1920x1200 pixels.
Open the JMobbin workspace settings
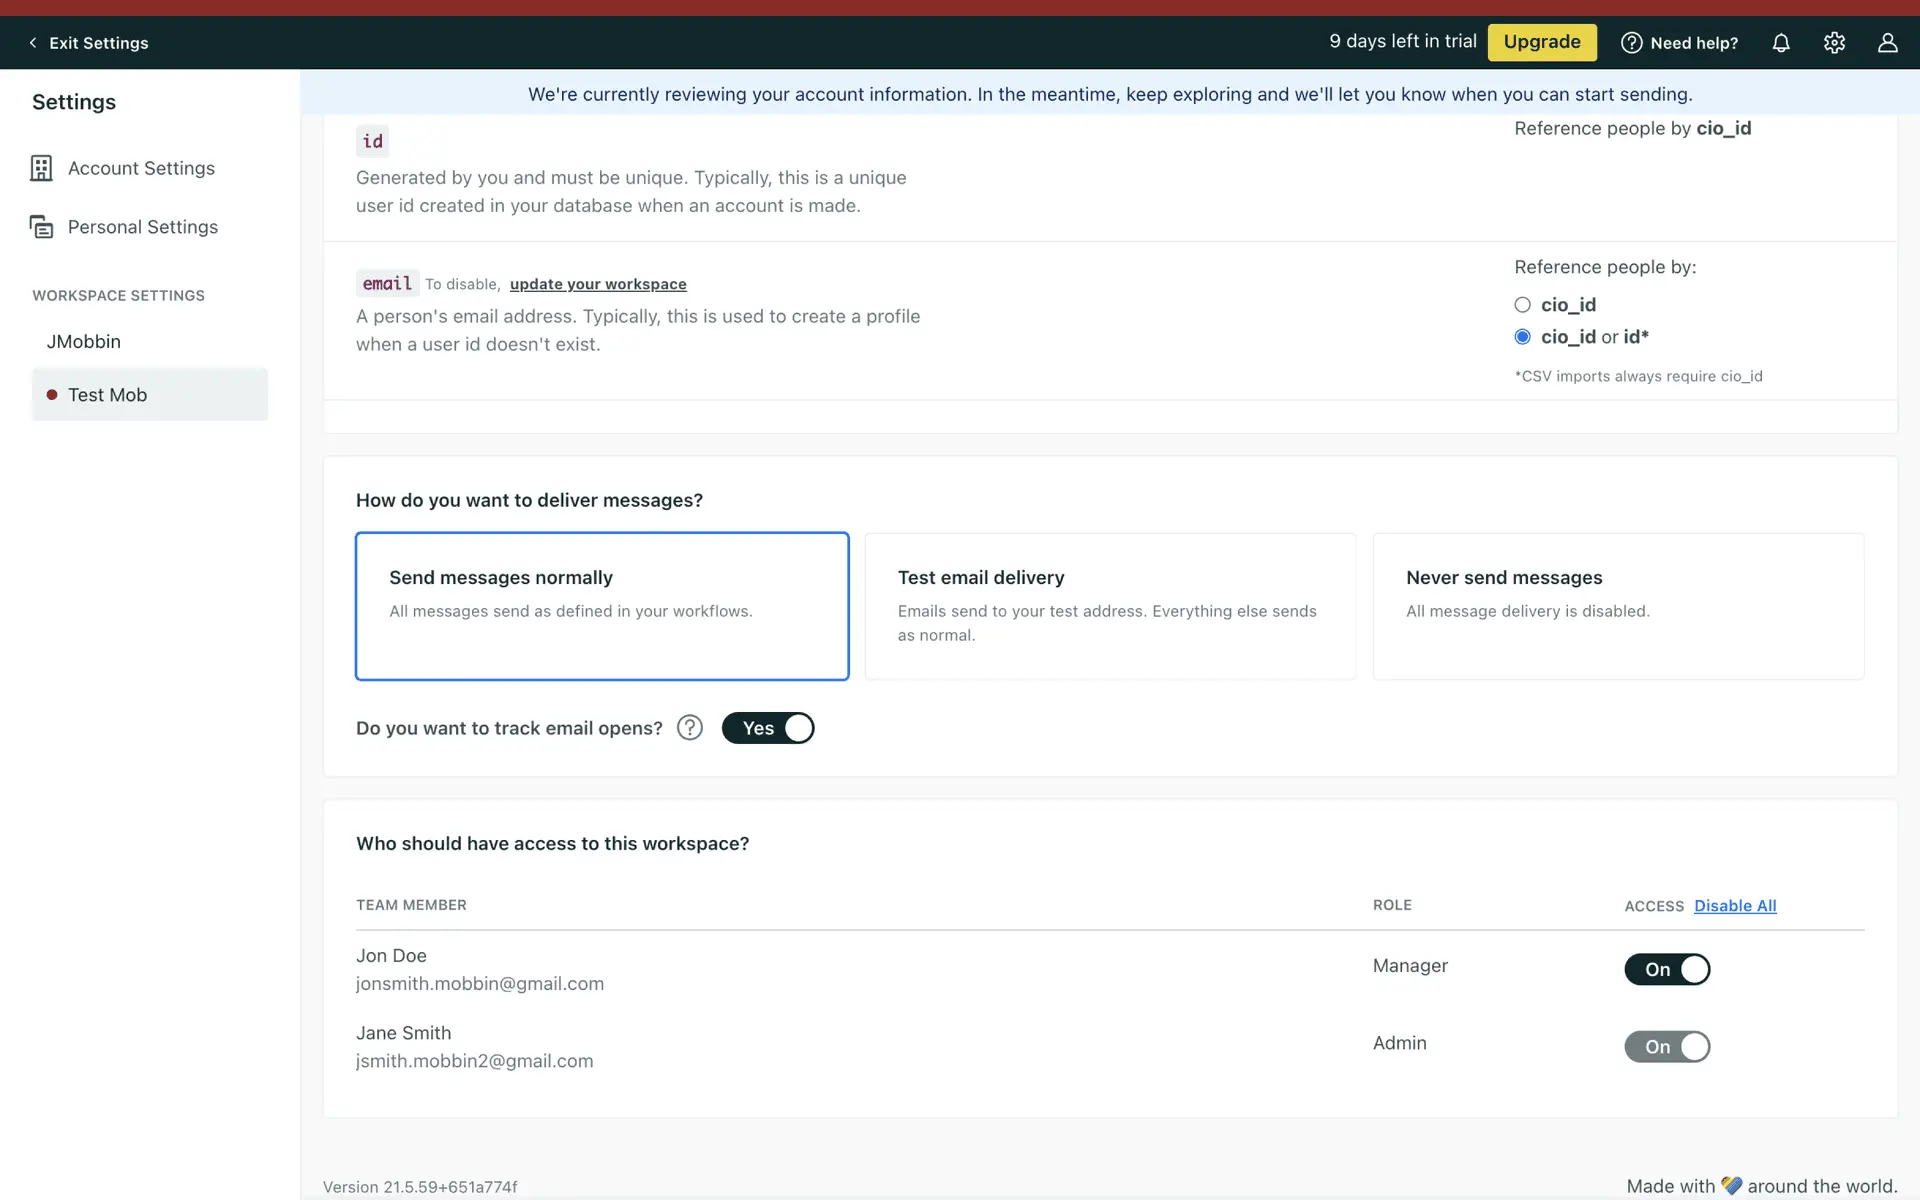coord(84,342)
